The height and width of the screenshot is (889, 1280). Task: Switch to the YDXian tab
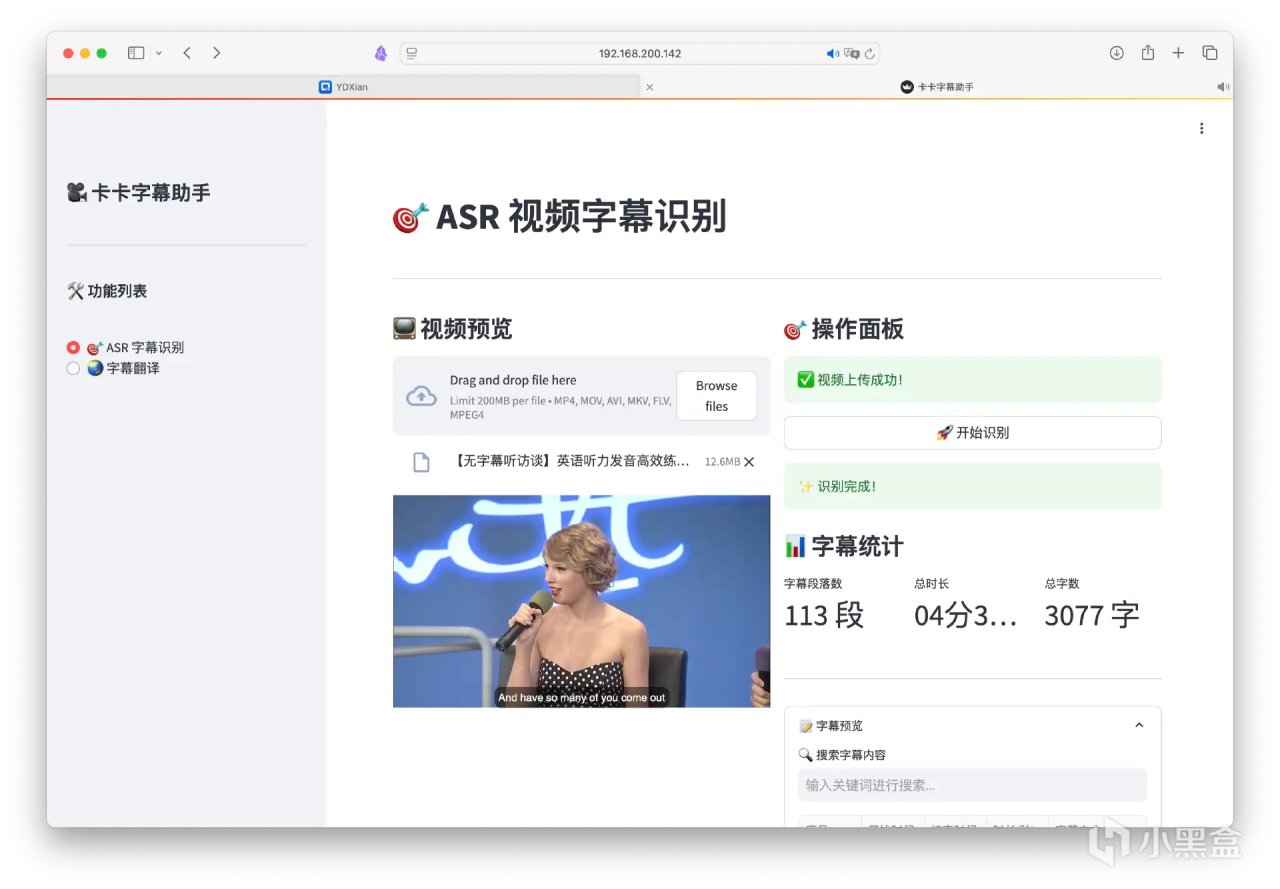[x=343, y=87]
